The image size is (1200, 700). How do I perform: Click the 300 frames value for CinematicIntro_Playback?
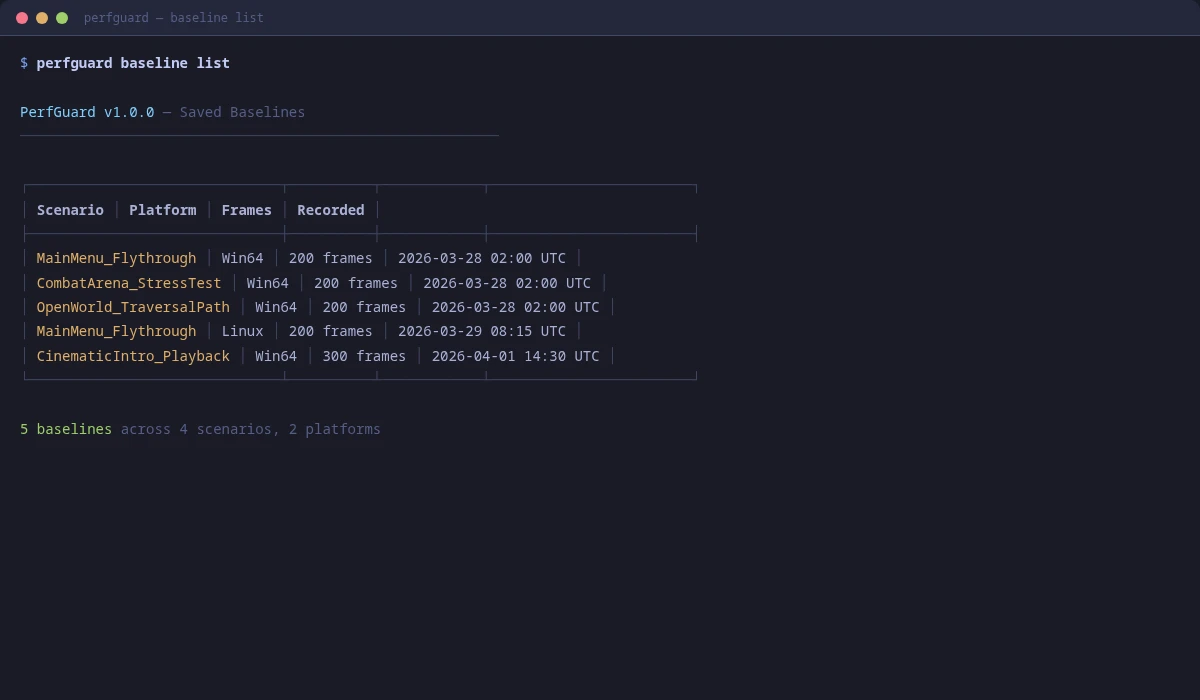[x=365, y=355]
